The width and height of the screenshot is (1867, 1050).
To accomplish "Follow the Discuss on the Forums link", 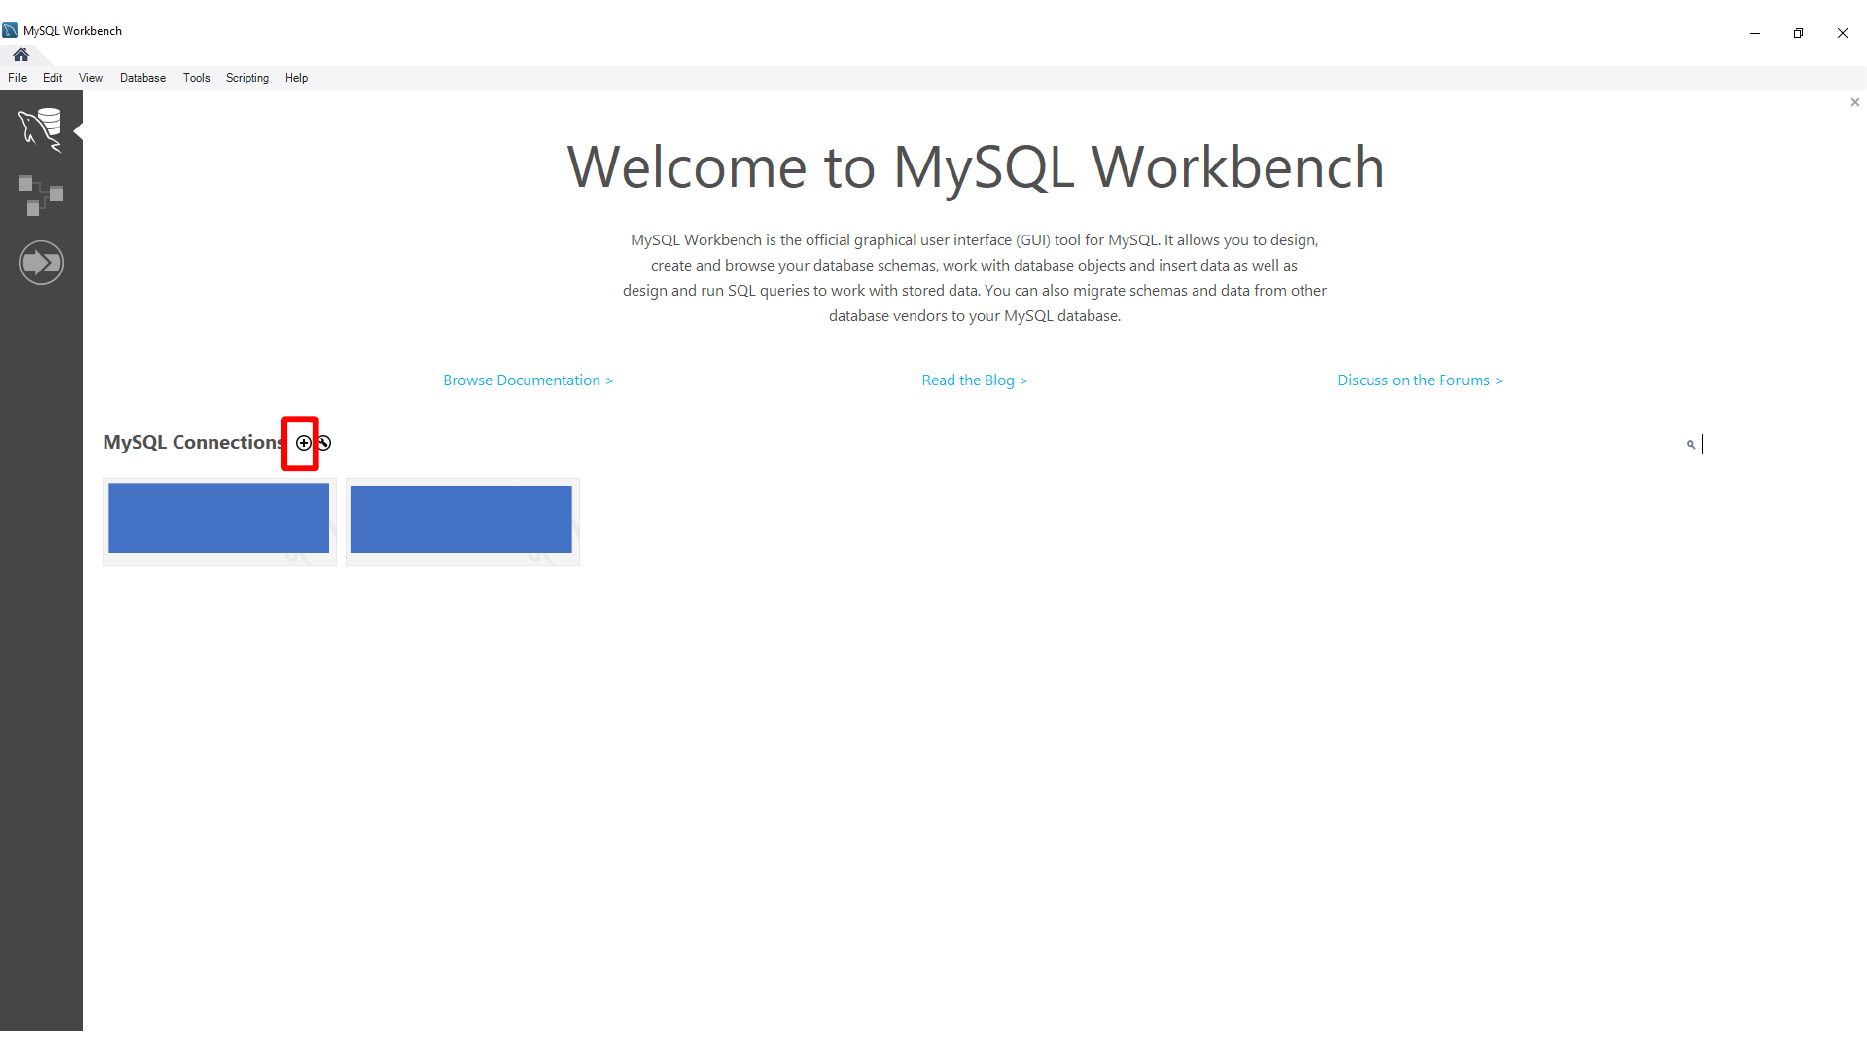I will click(x=1420, y=380).
